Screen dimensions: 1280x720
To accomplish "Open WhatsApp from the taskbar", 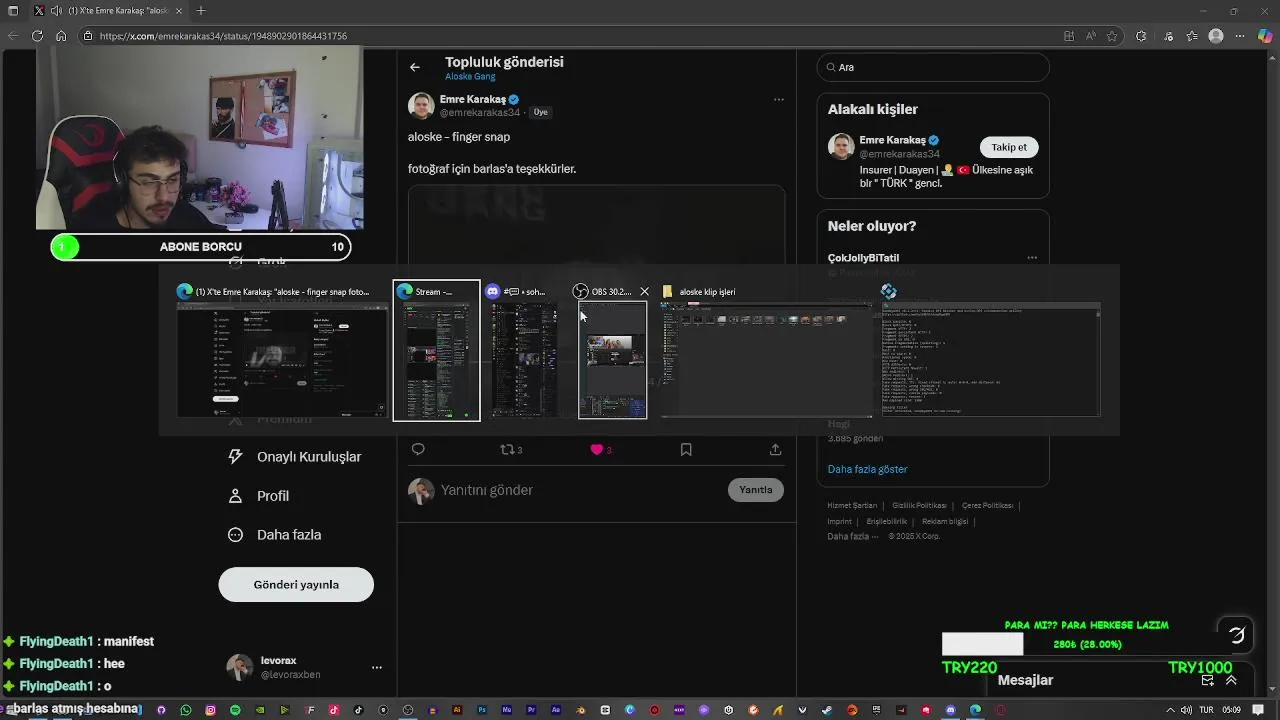I will 186,710.
